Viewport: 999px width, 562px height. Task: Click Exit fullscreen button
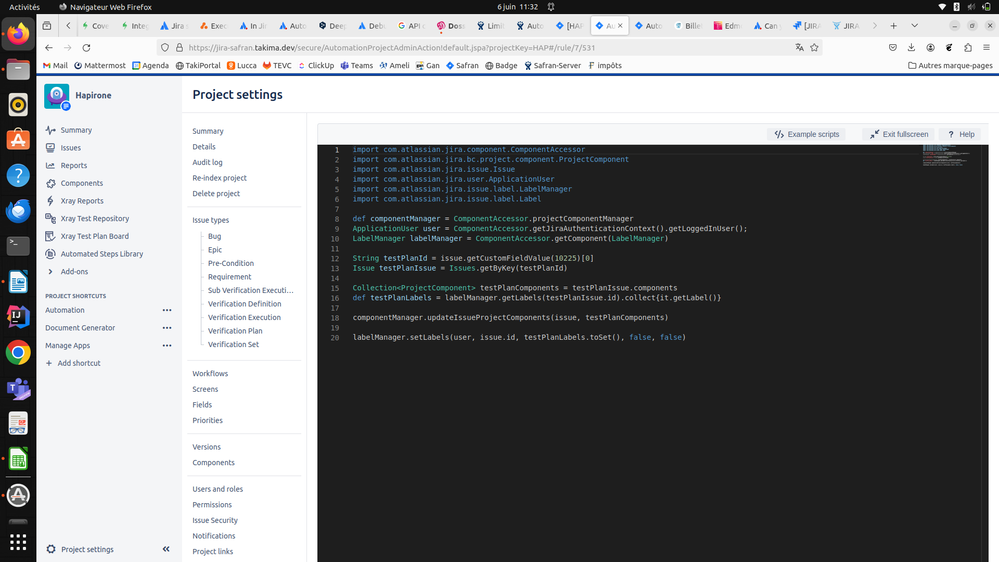click(899, 134)
